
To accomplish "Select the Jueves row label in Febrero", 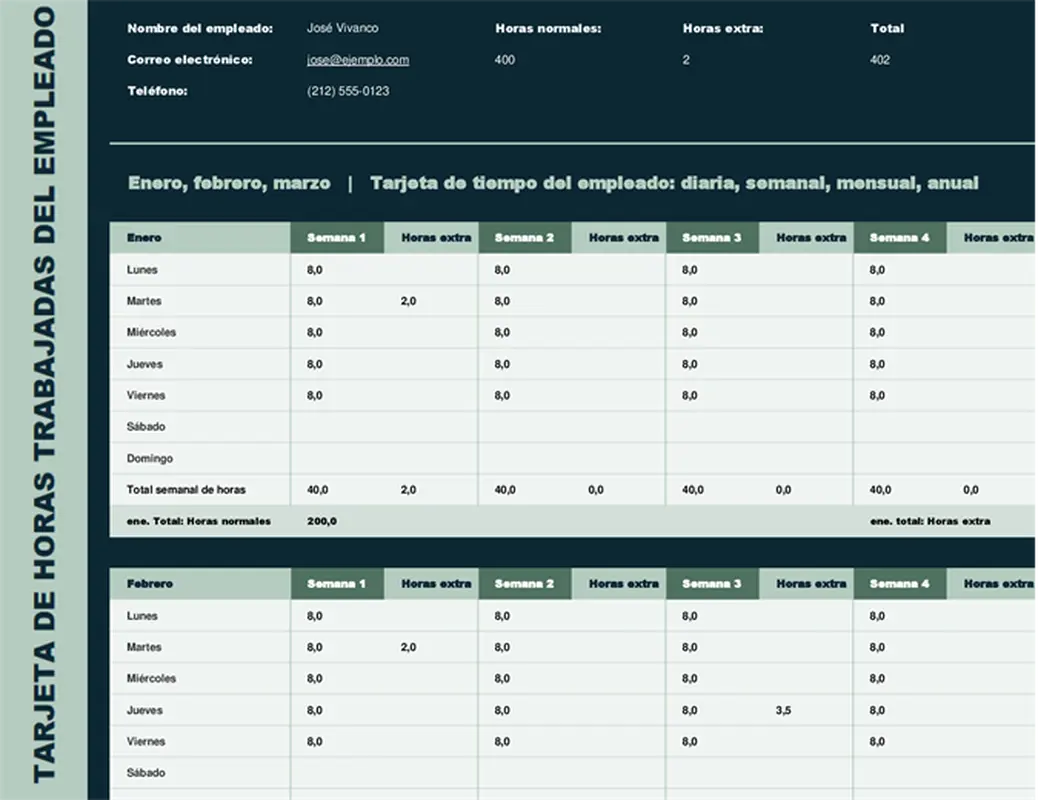I will (145, 711).
